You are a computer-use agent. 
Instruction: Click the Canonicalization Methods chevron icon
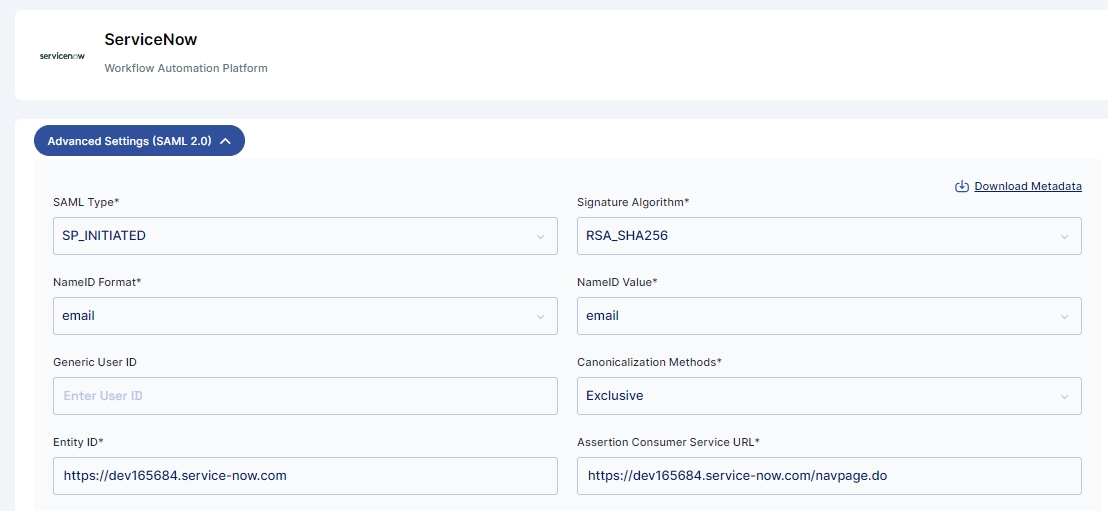(x=1064, y=397)
